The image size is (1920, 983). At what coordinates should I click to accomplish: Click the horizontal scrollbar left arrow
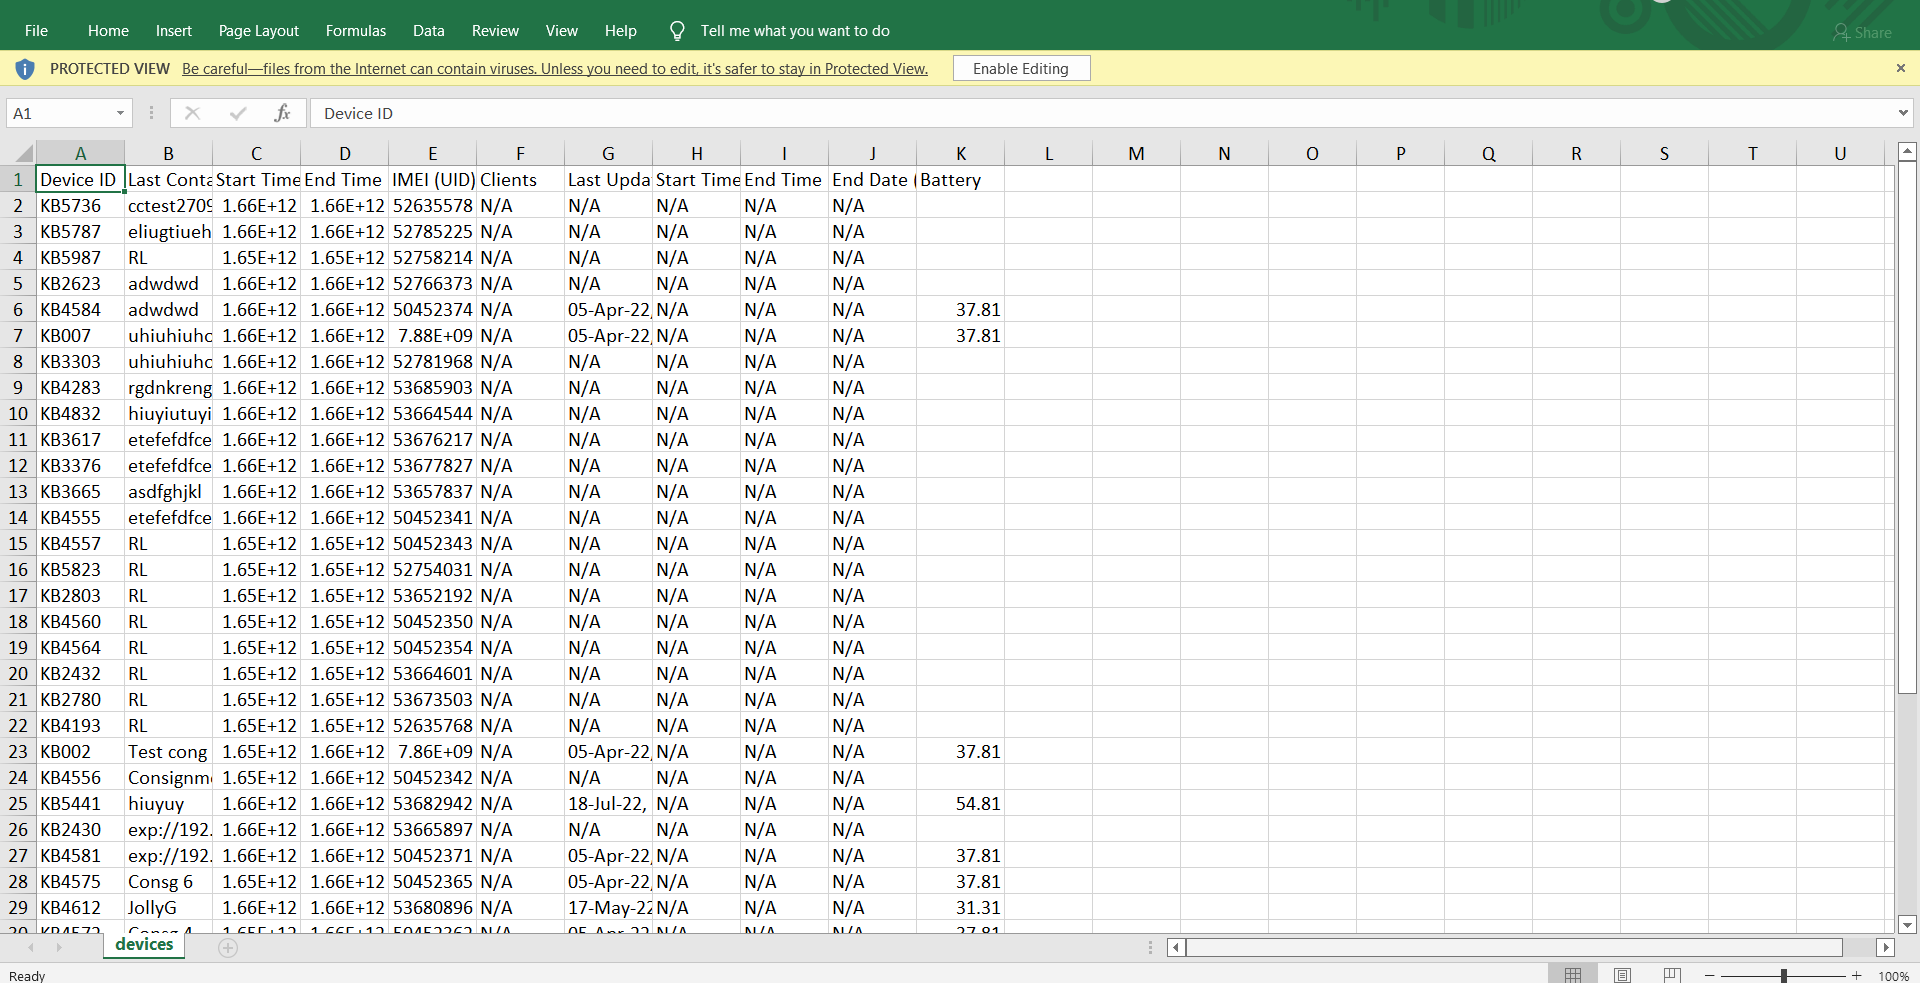(1176, 947)
